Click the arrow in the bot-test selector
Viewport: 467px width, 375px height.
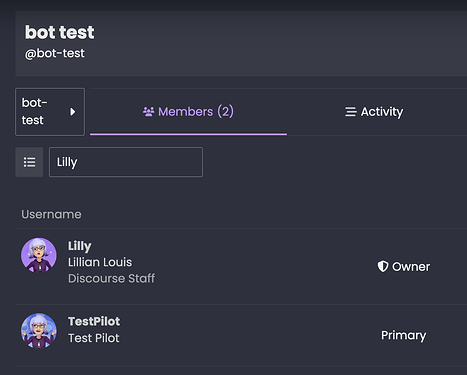(x=72, y=112)
